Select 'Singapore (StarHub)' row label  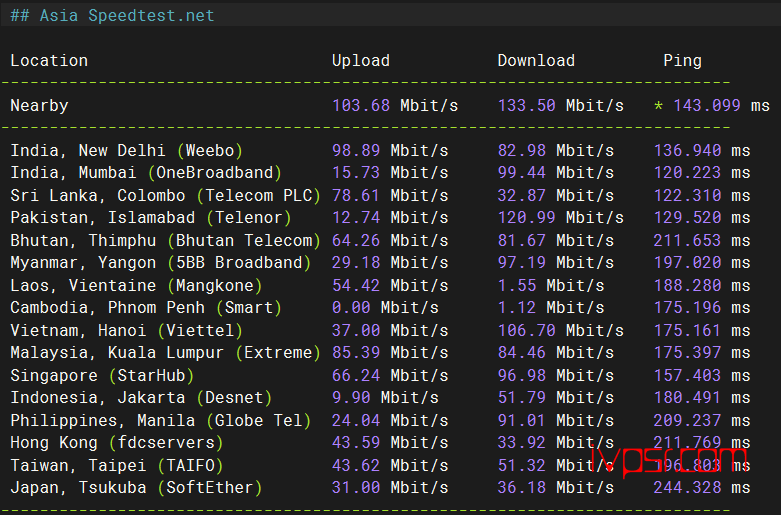coord(102,375)
